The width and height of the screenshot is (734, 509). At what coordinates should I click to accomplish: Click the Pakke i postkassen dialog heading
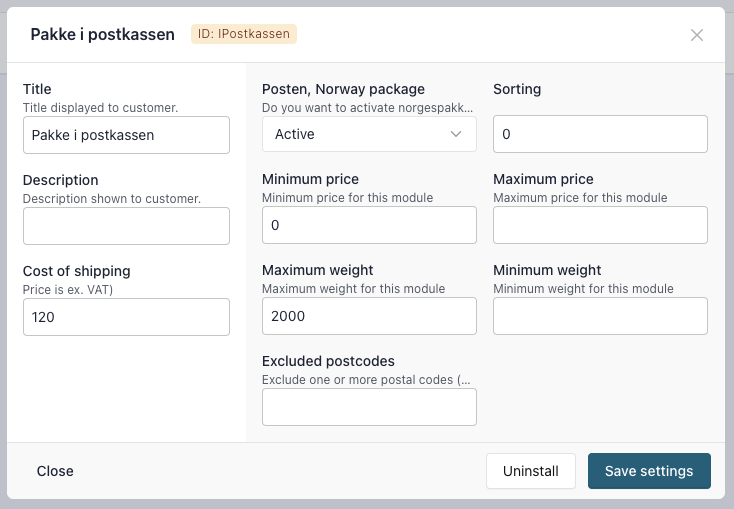click(105, 35)
